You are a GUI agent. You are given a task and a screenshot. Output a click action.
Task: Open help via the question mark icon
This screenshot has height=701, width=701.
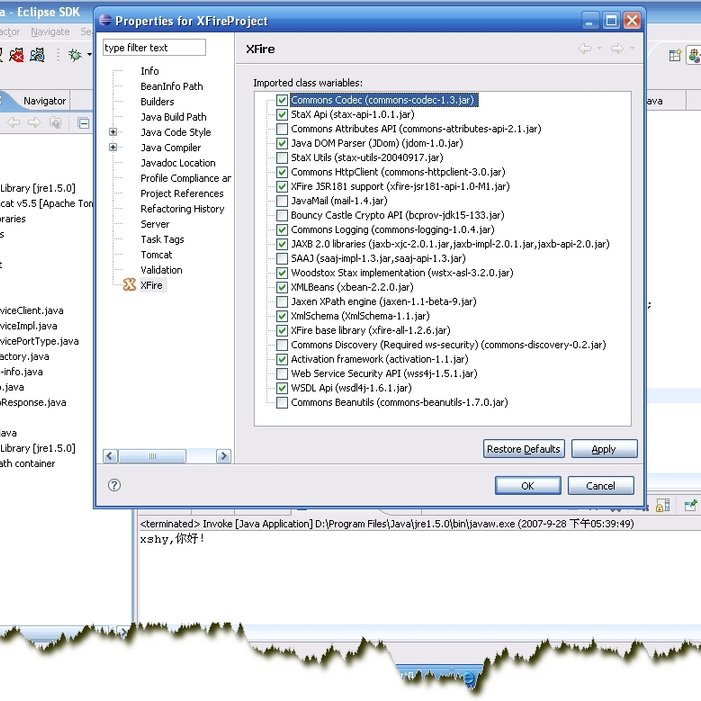114,485
